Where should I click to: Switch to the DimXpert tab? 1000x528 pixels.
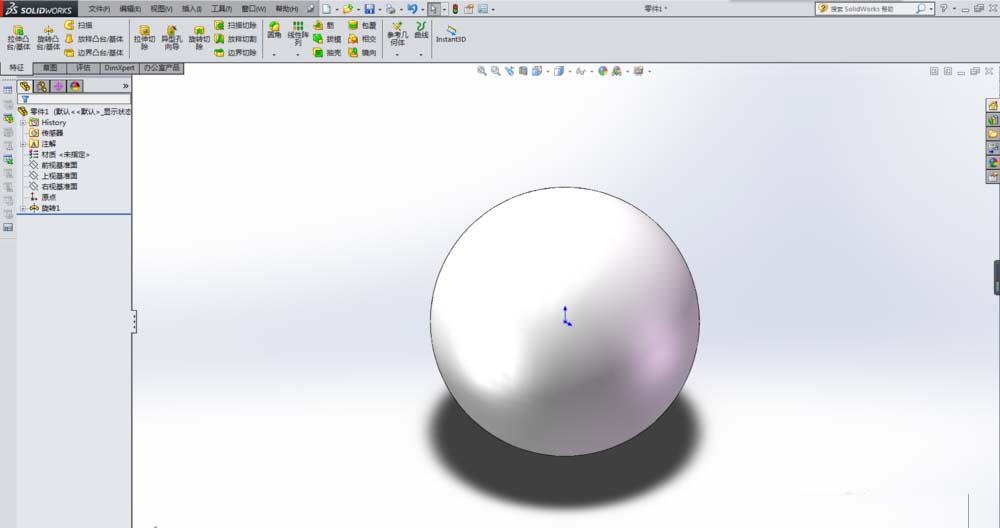(119, 68)
